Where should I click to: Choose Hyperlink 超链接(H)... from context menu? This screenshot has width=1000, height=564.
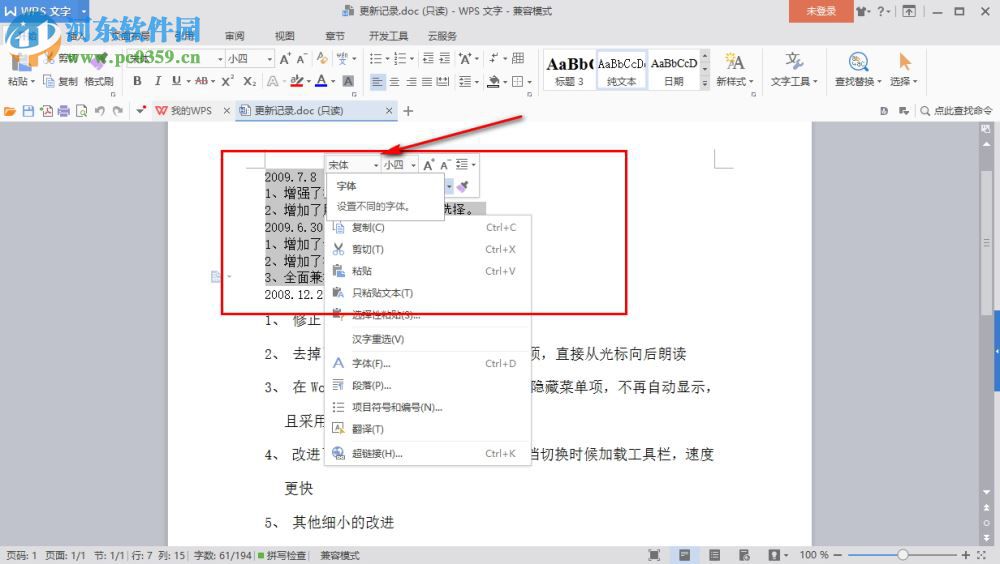(x=428, y=454)
